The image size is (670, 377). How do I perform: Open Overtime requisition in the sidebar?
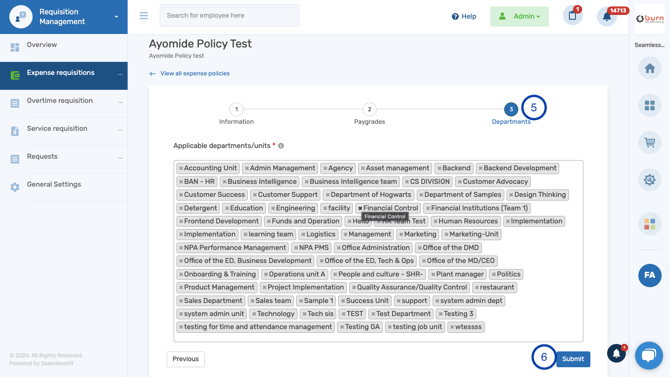tap(64, 103)
